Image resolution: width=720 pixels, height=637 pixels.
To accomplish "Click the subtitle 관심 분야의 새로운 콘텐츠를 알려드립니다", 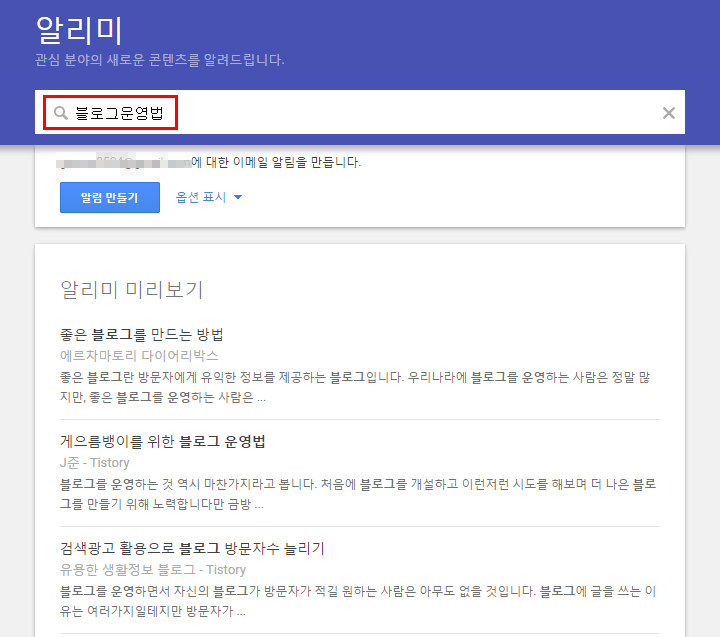I will 160,60.
